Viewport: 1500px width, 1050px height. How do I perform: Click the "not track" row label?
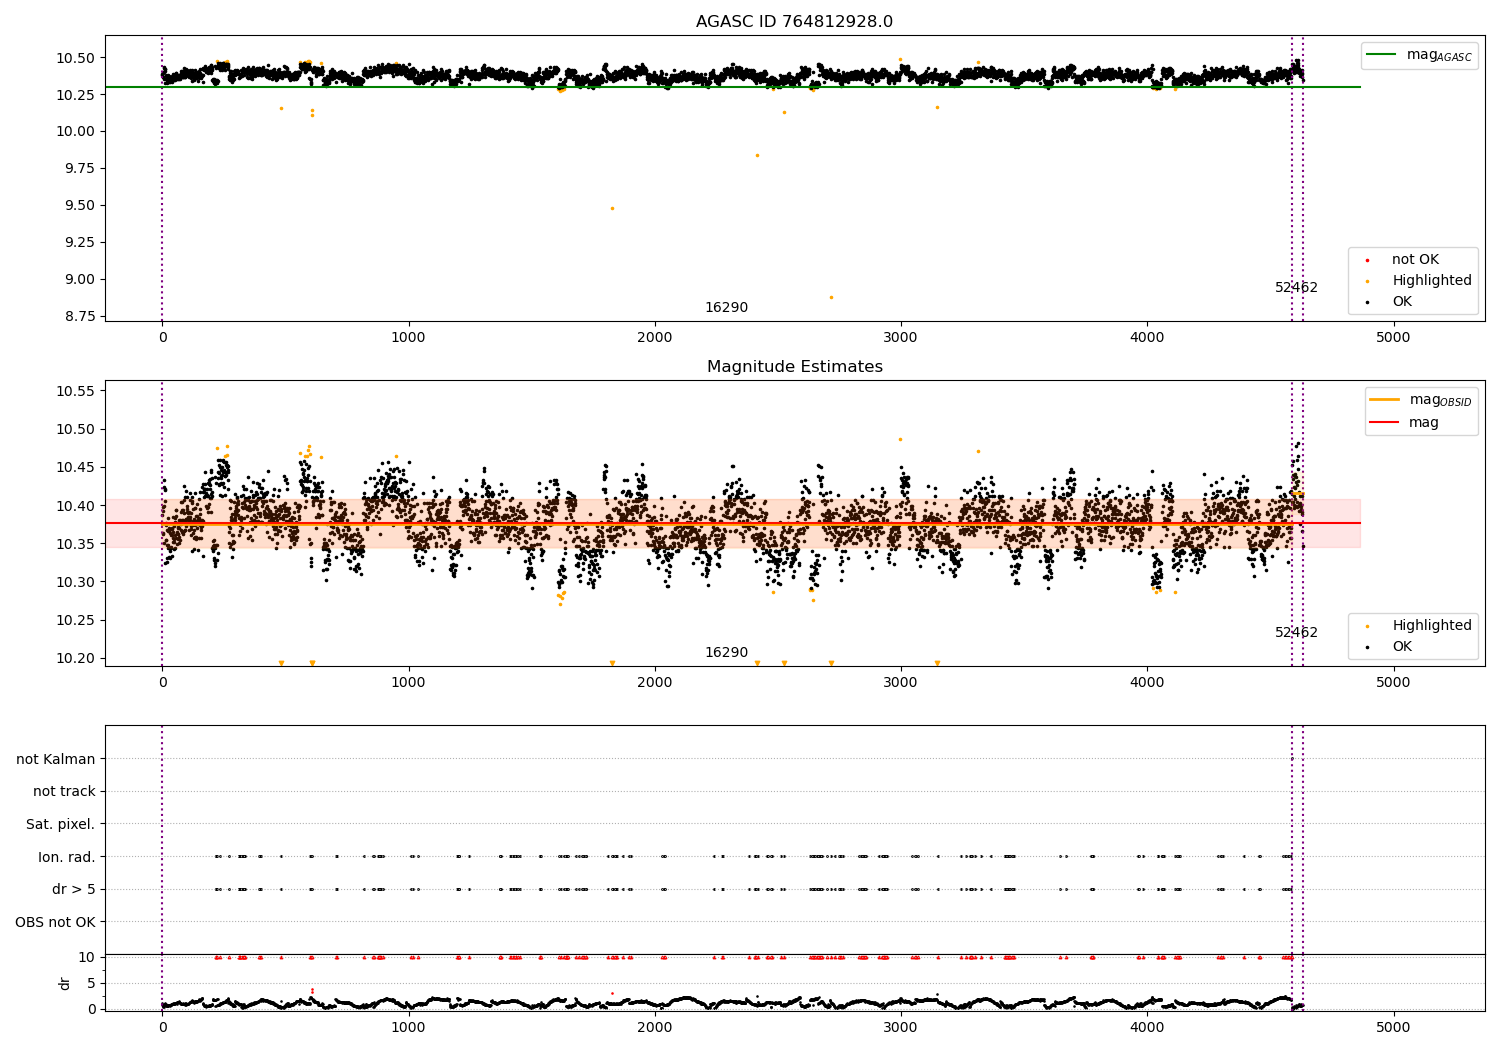[64, 791]
